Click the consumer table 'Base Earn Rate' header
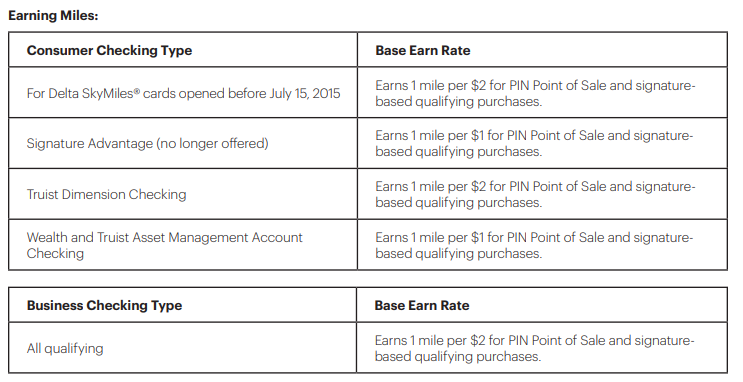The width and height of the screenshot is (743, 382). (x=423, y=50)
